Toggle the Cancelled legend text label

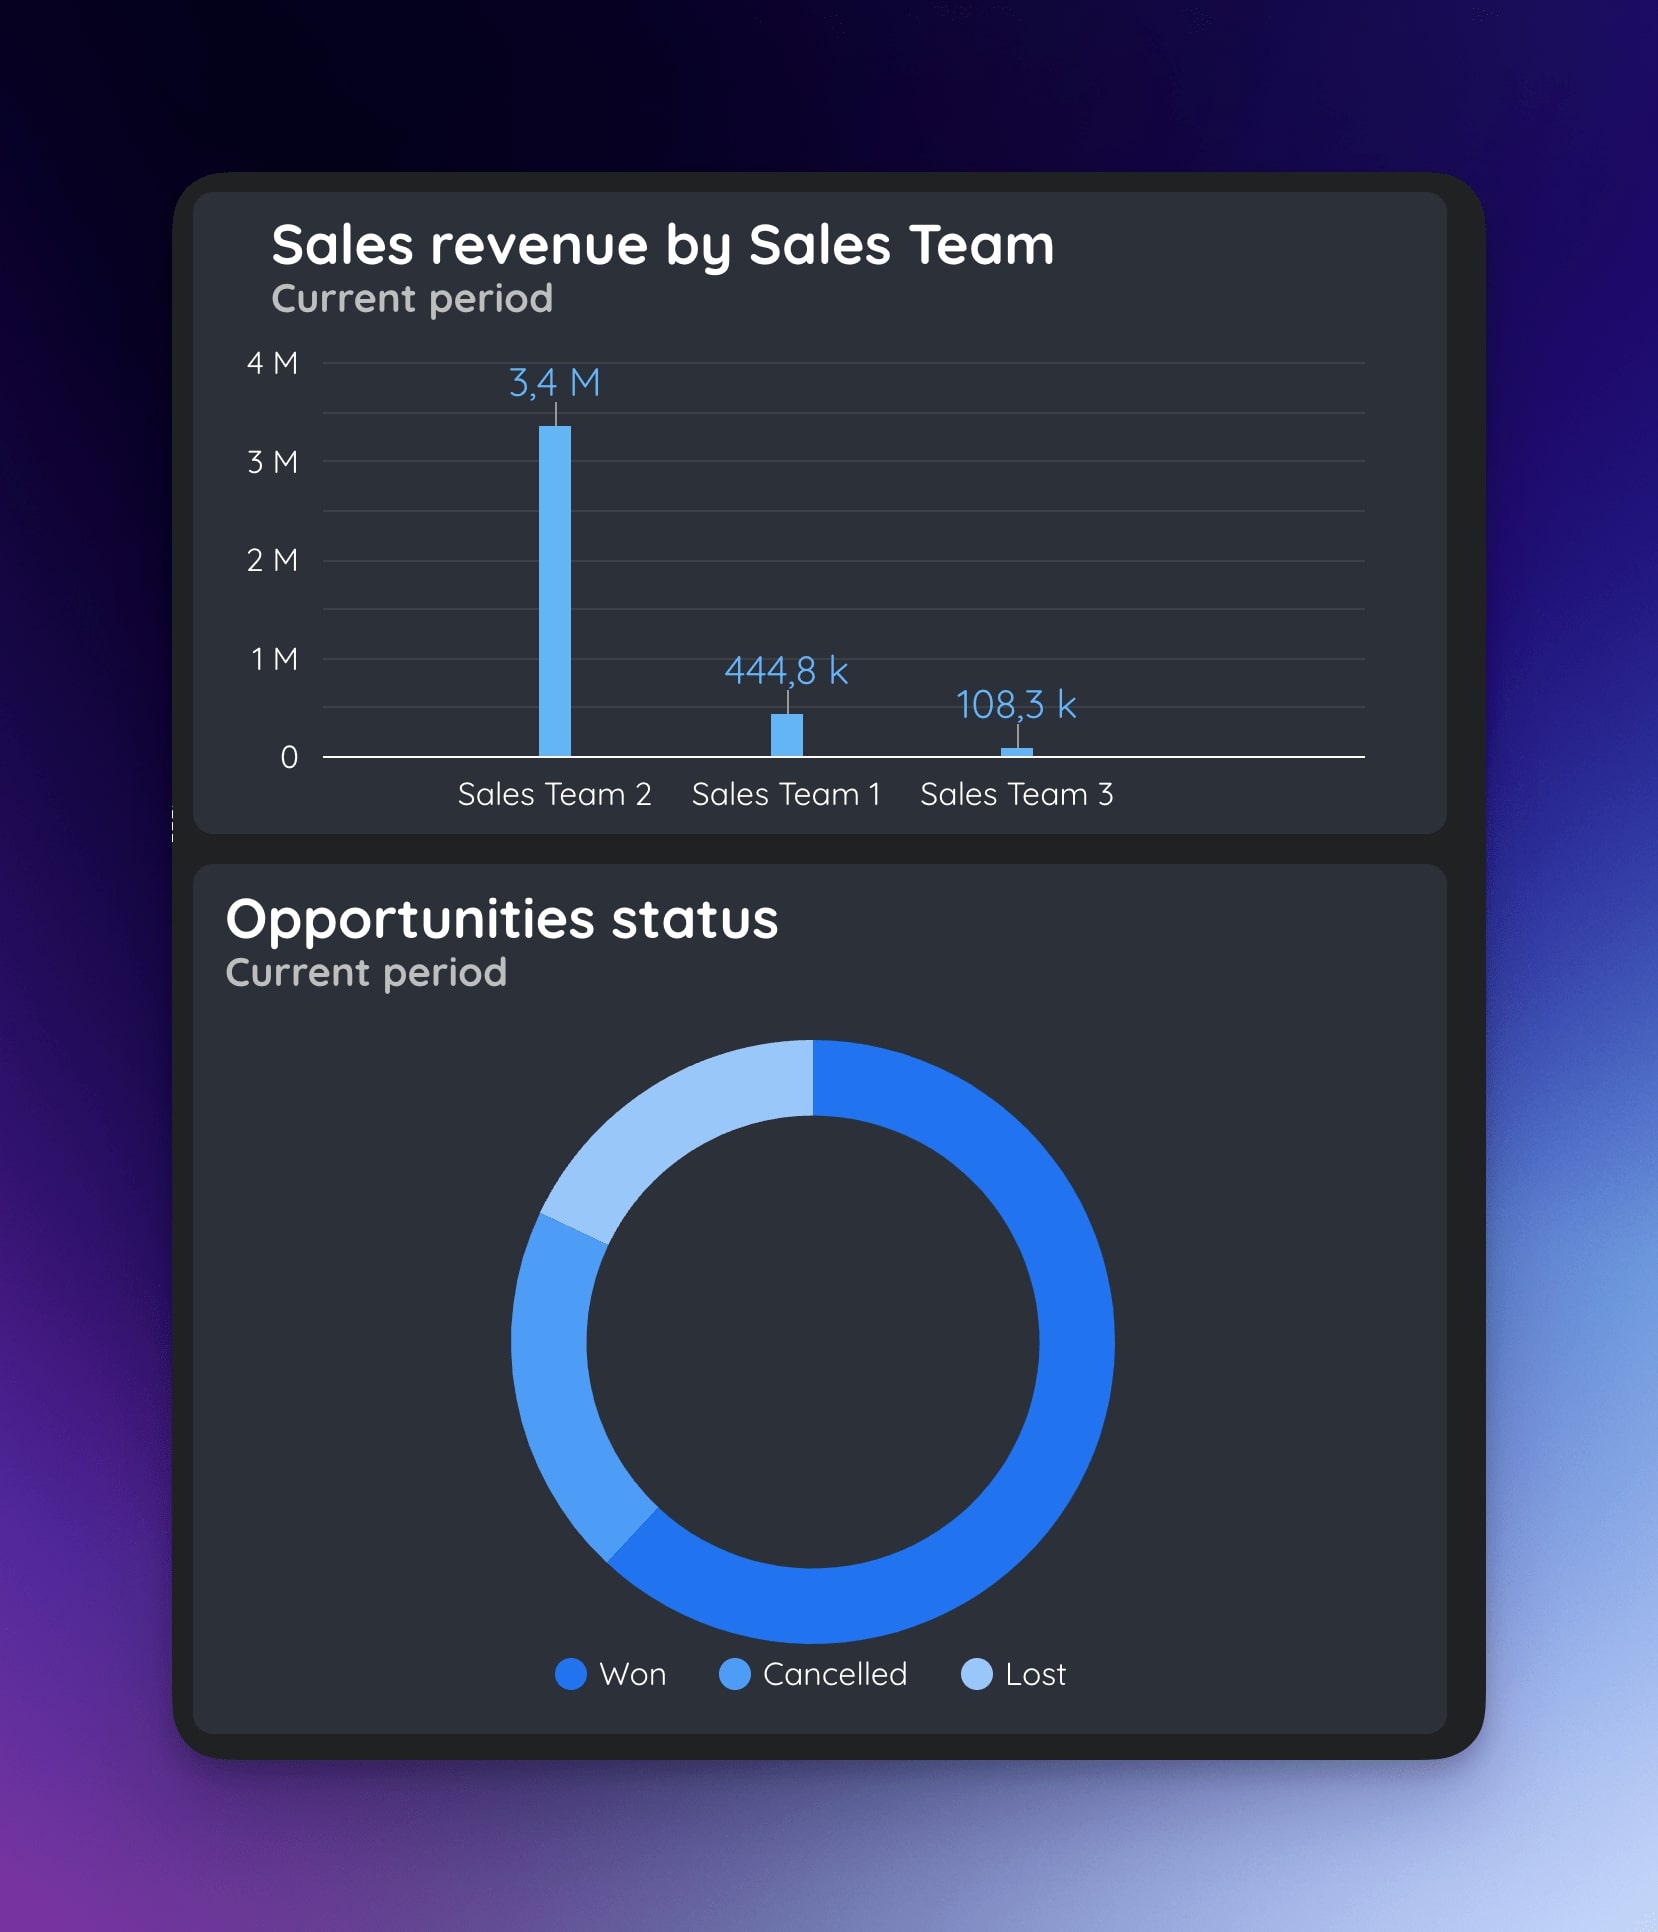835,1674
